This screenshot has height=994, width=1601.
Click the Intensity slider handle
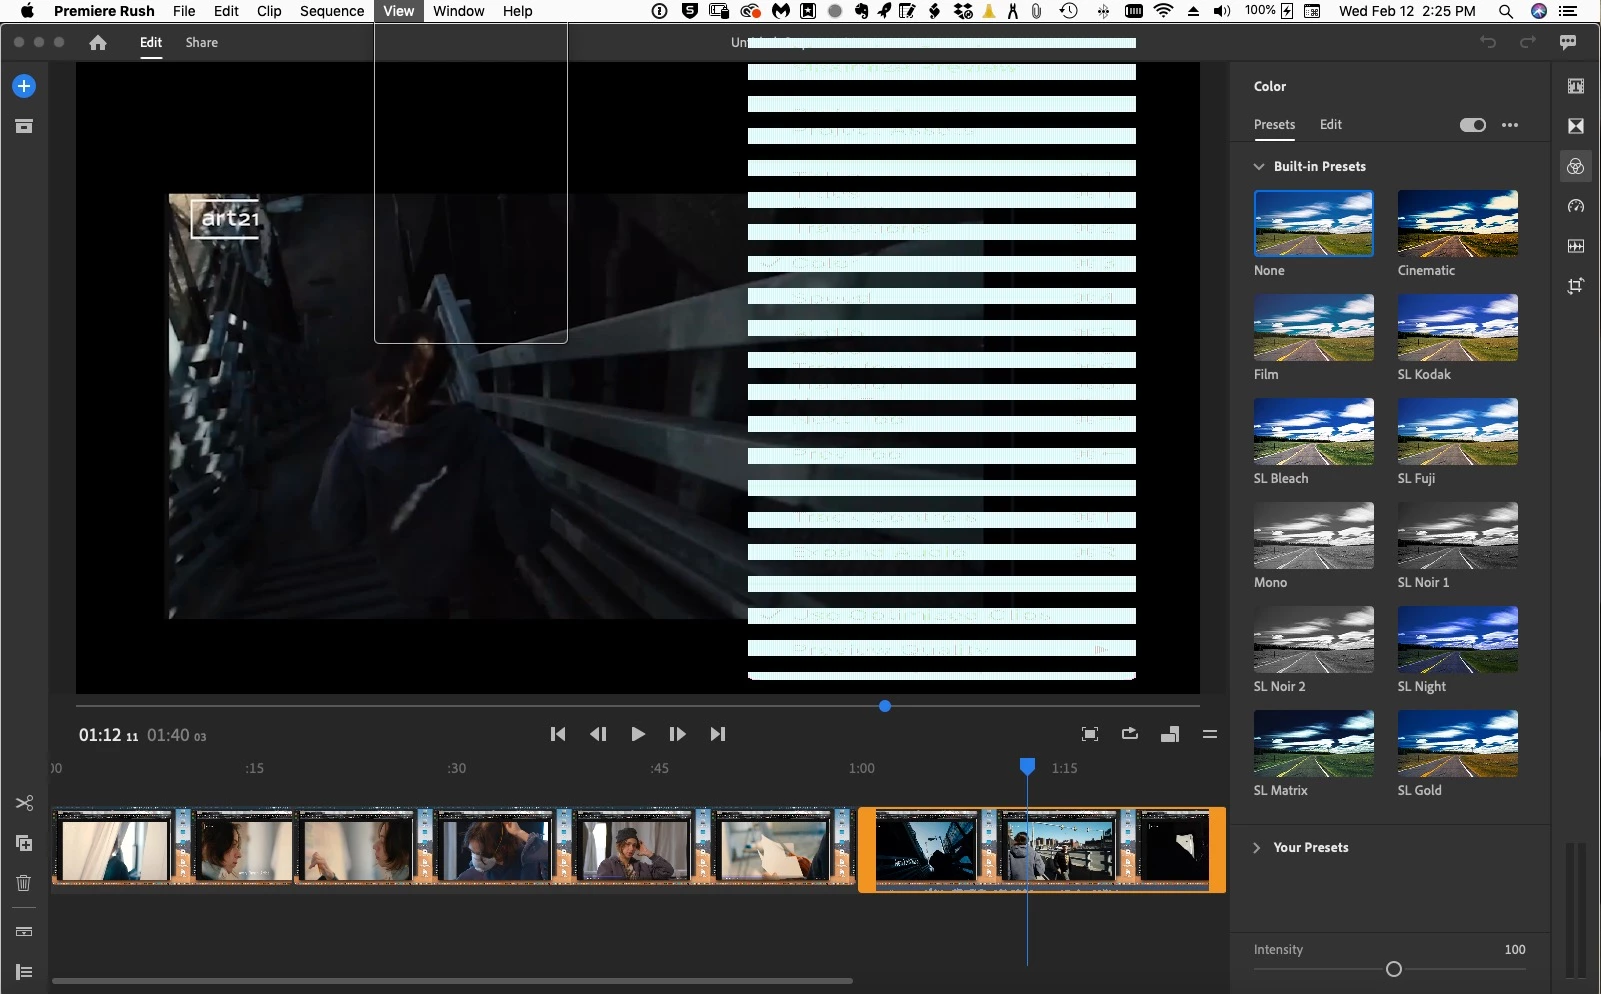tap(1394, 969)
